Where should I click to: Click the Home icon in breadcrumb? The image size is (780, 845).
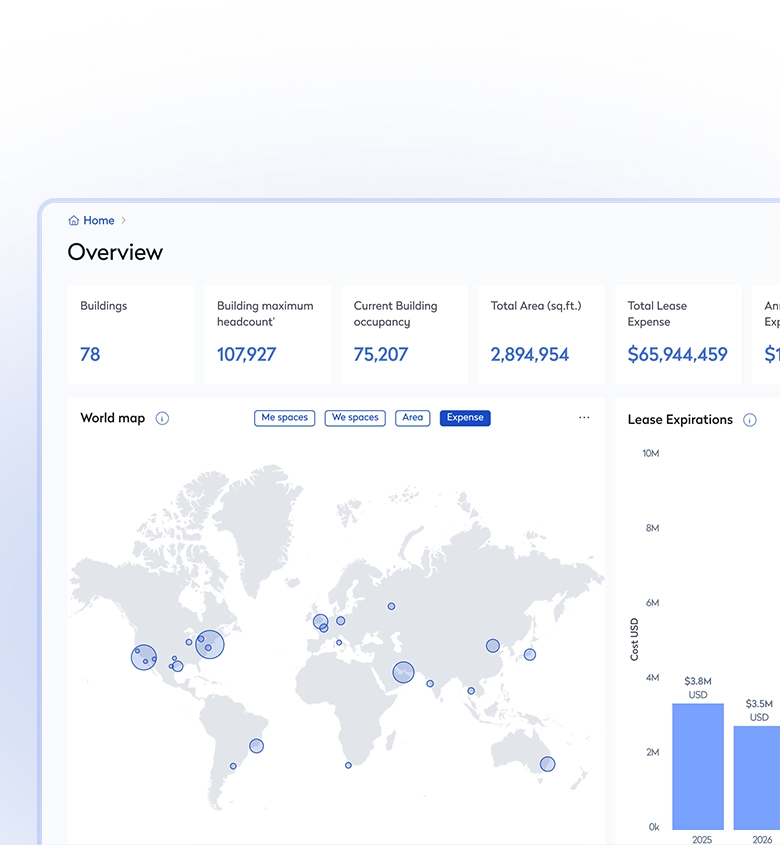[74, 221]
